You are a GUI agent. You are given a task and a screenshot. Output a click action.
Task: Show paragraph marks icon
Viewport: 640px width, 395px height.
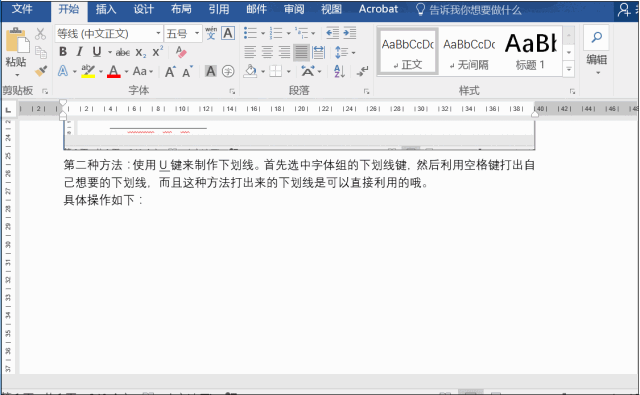click(x=362, y=71)
